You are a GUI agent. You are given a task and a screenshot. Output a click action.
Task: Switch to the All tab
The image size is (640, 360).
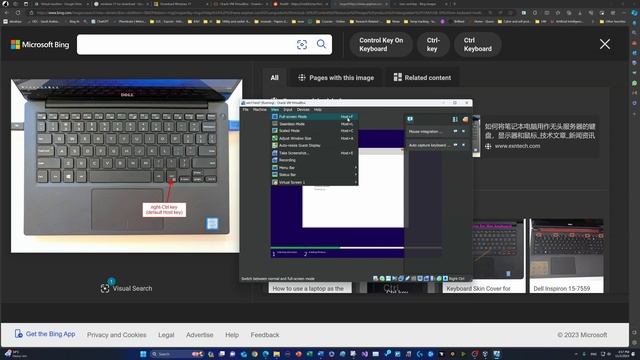pyautogui.click(x=274, y=78)
